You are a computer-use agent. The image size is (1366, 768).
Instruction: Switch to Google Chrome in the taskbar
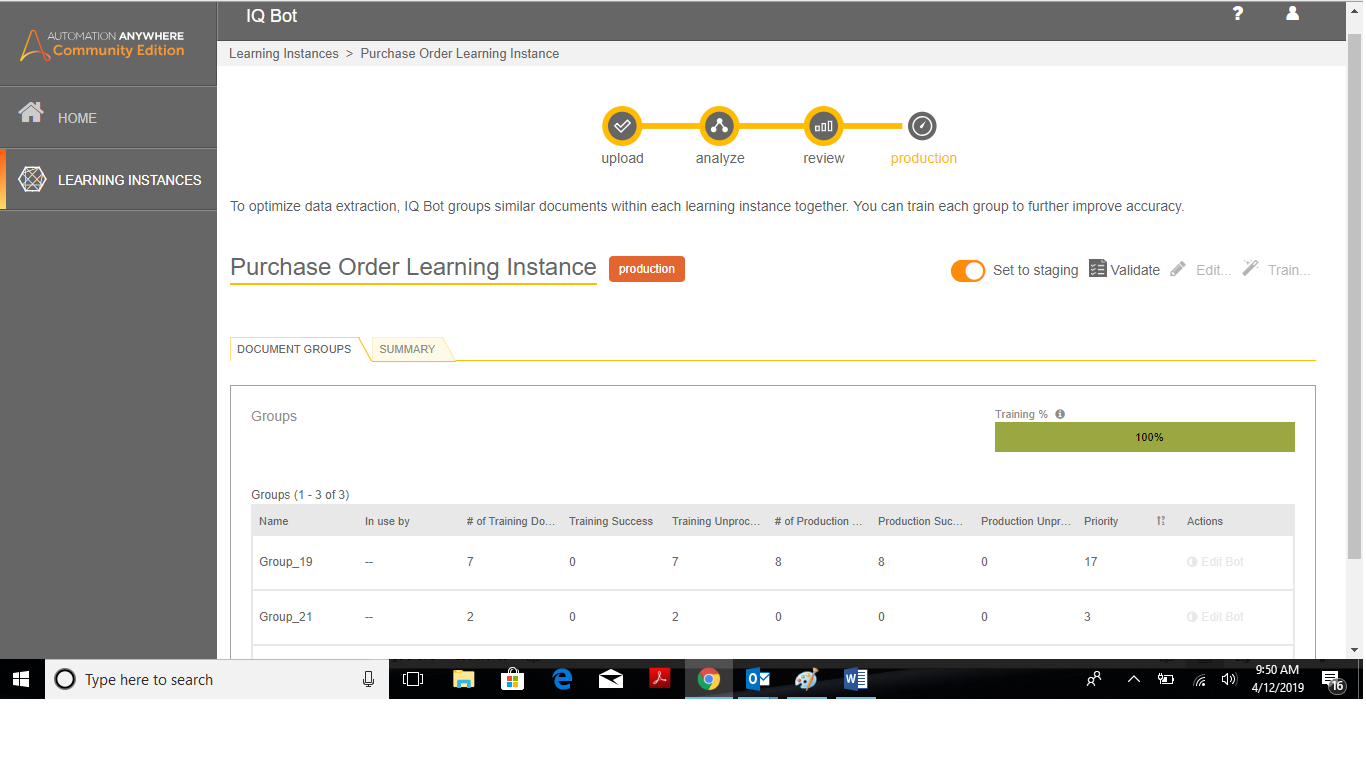(x=709, y=680)
